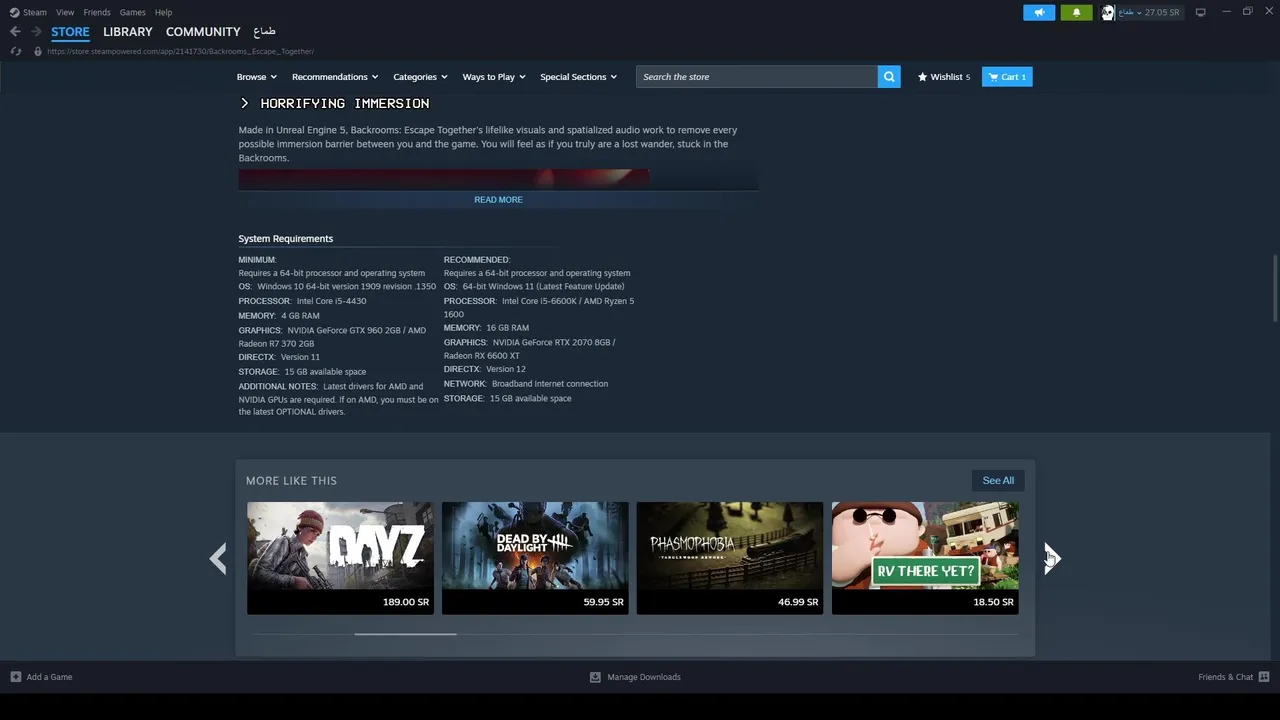
Task: Open the Help menu
Action: coord(163,12)
